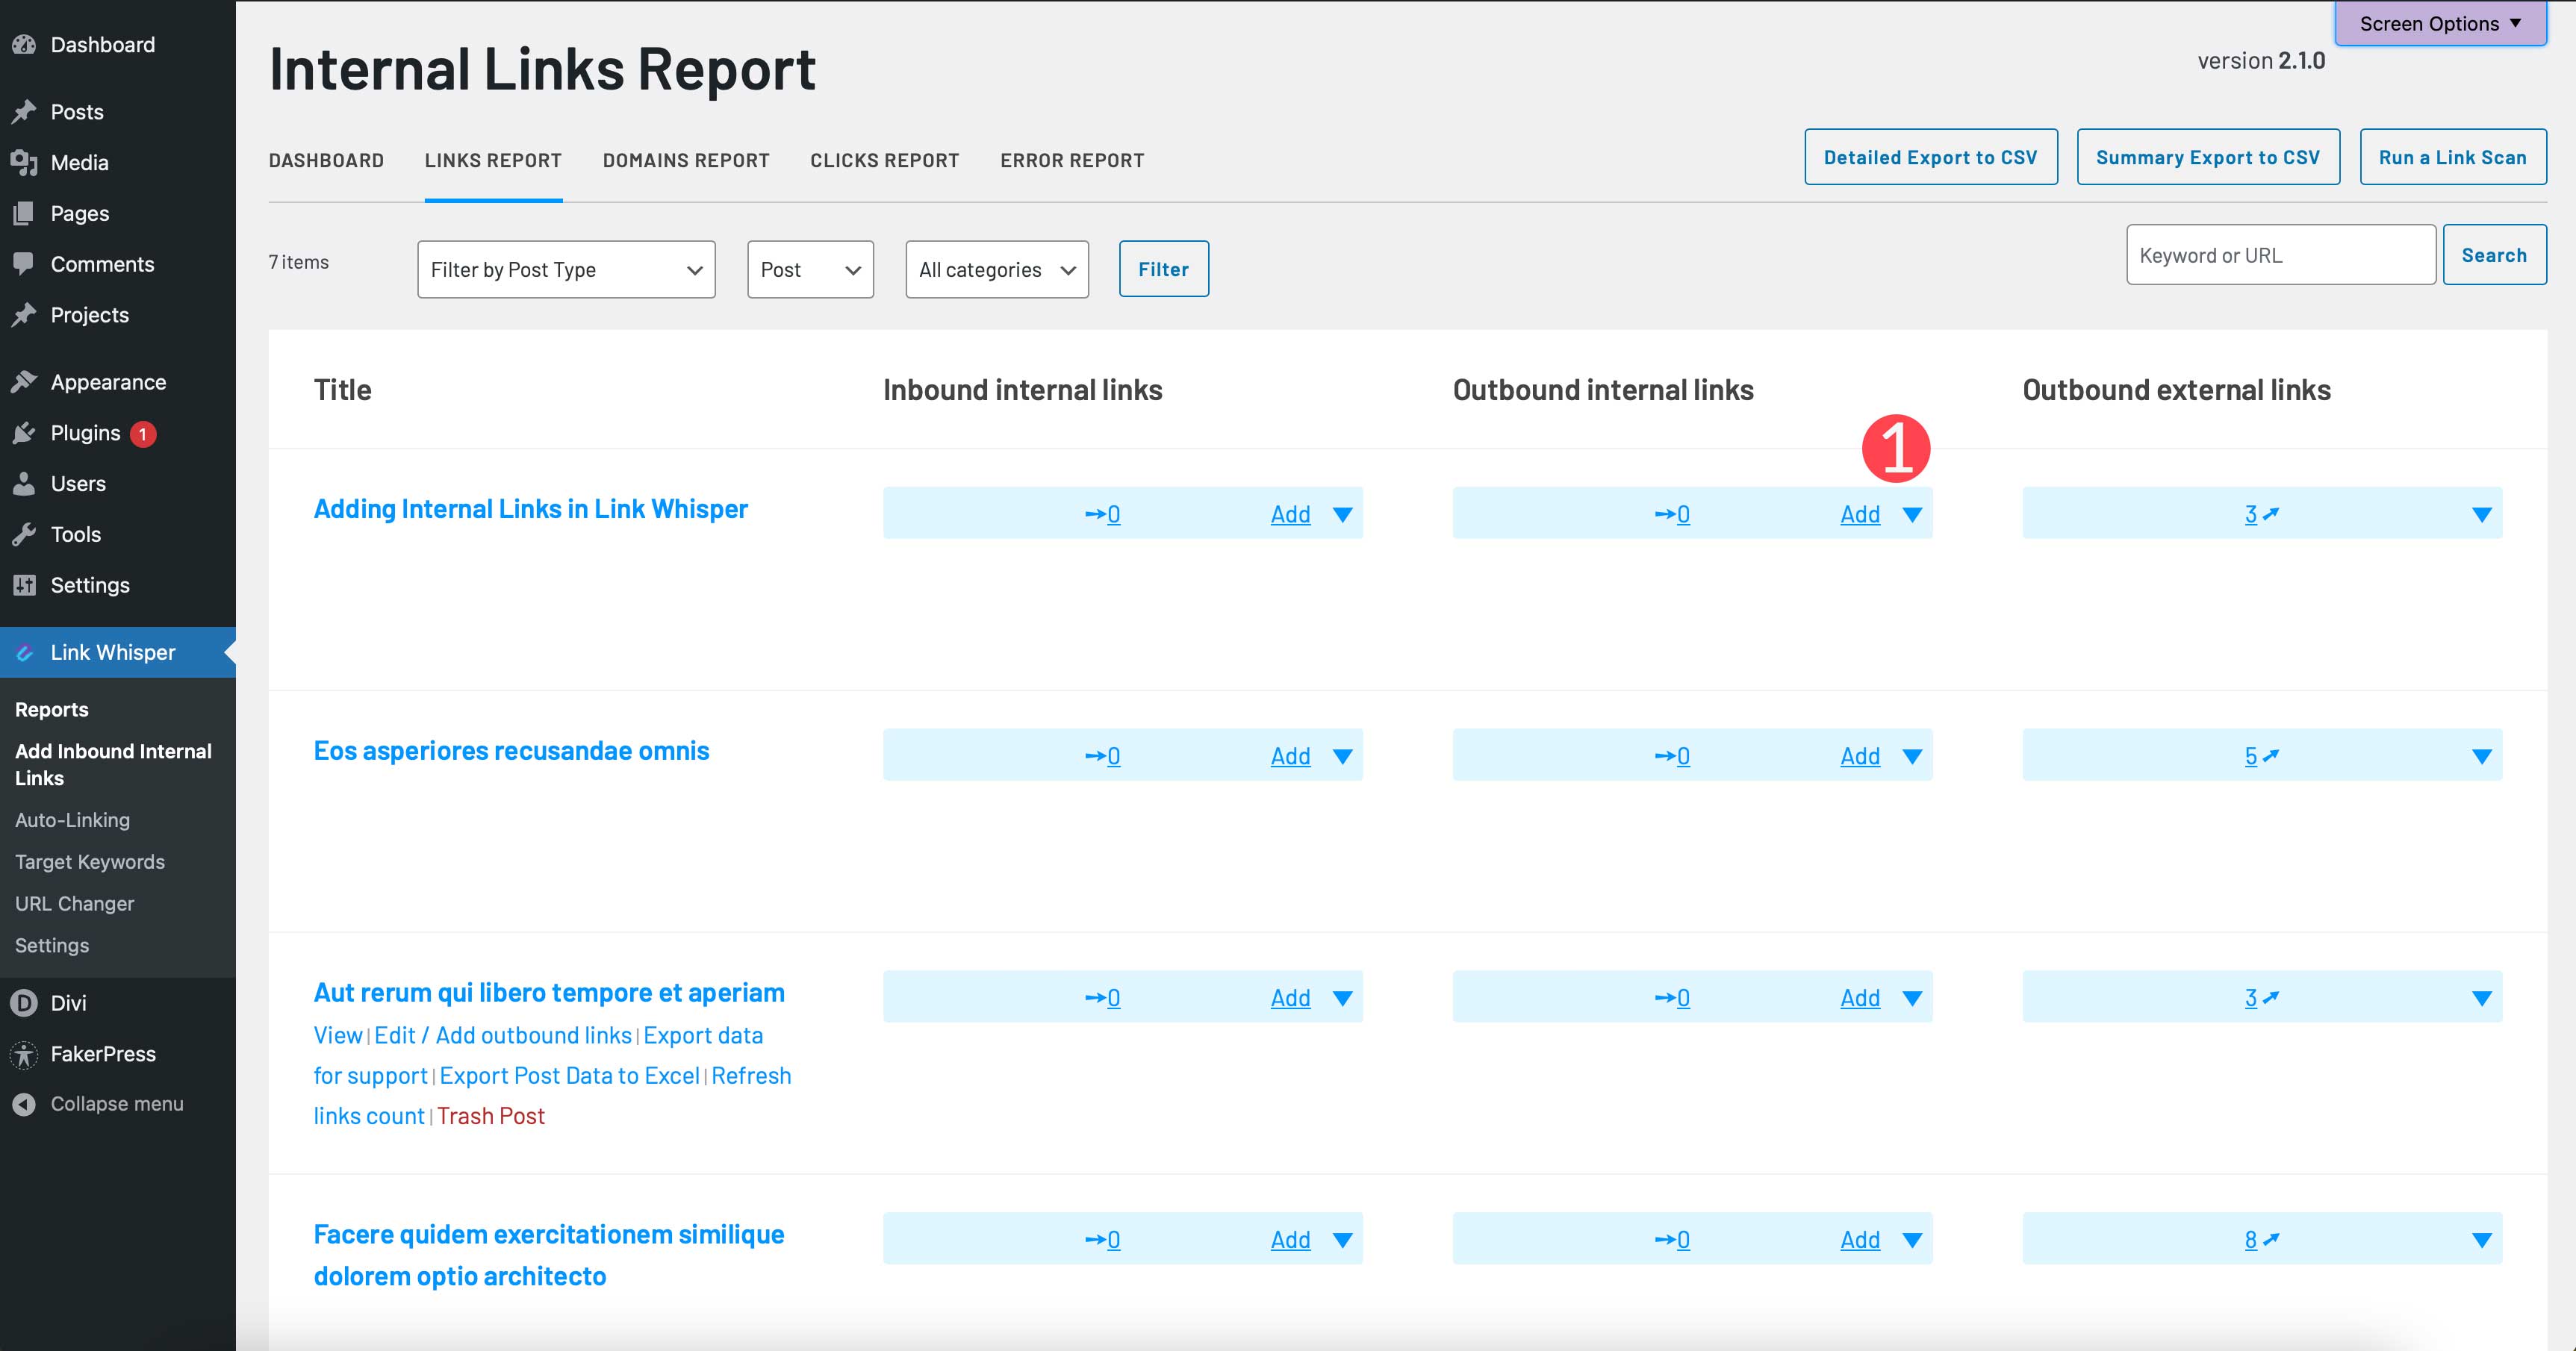
Task: Click Run a Link Scan button
Action: [2455, 157]
